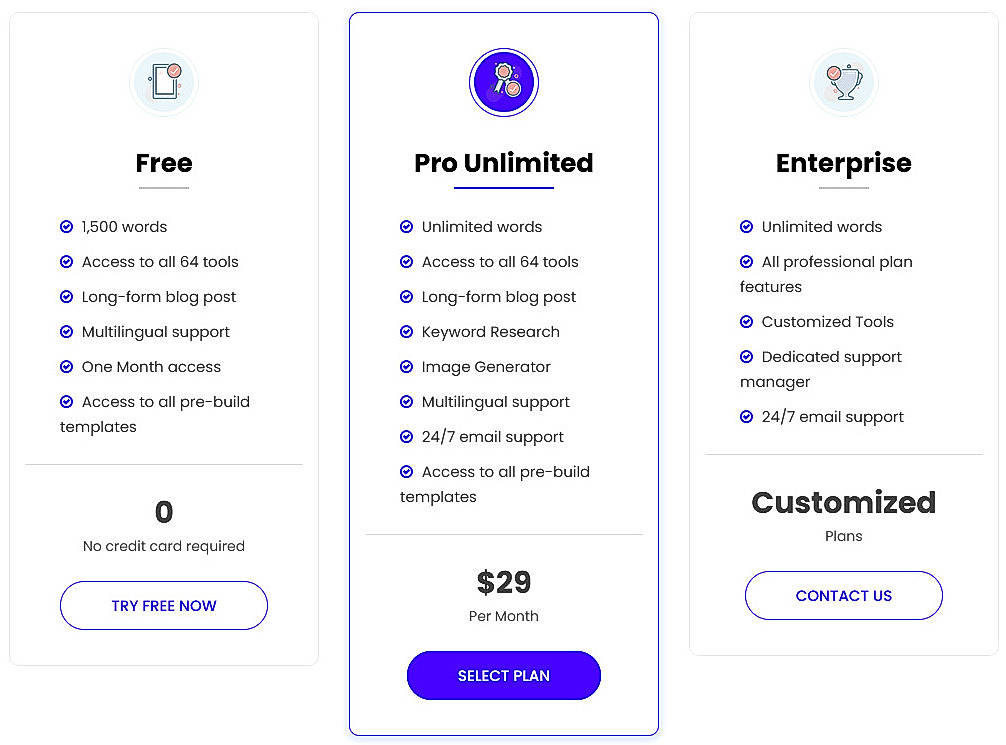Click the checkmark next to Customized Tools

[x=747, y=322]
